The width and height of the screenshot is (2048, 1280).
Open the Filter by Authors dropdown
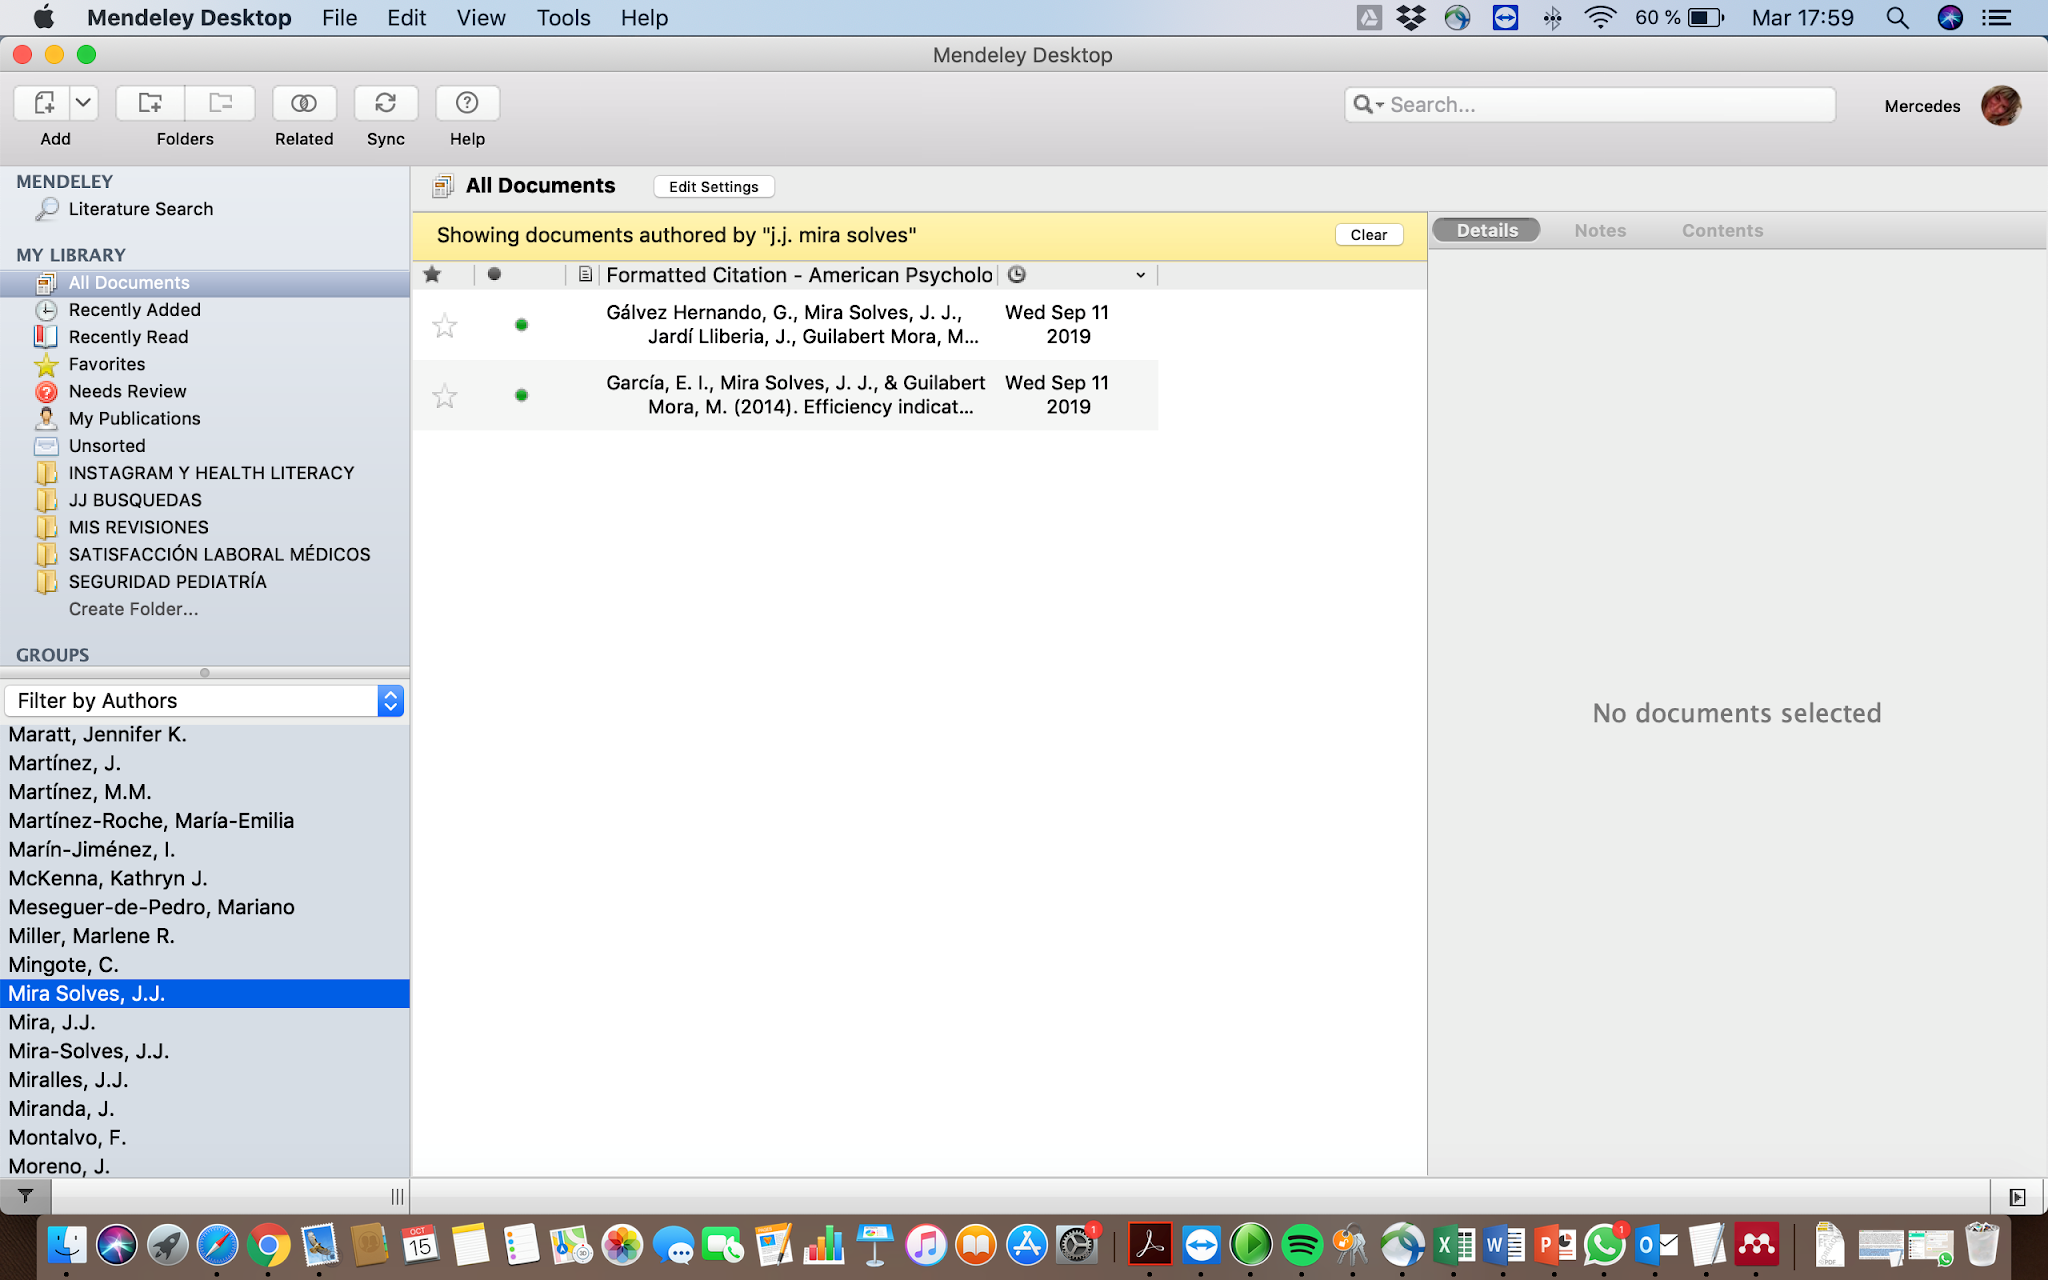[x=390, y=701]
